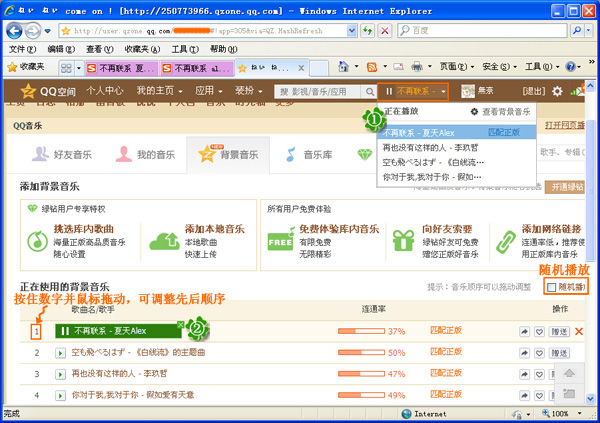Click the Read Mail envelope icon
Screen dimensions: 600x423
coord(398,67)
